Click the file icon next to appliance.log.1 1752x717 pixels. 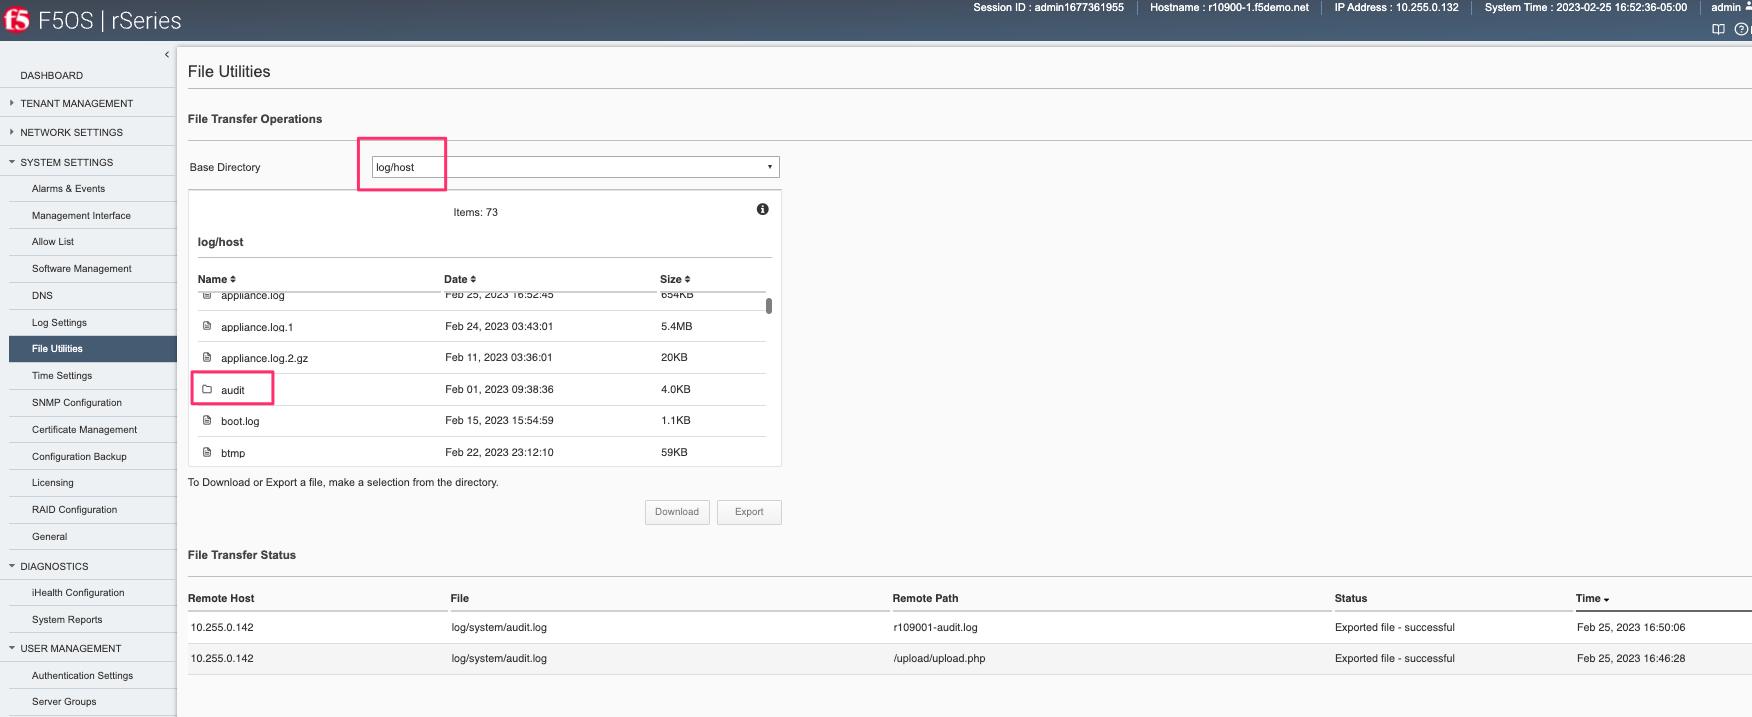point(207,326)
